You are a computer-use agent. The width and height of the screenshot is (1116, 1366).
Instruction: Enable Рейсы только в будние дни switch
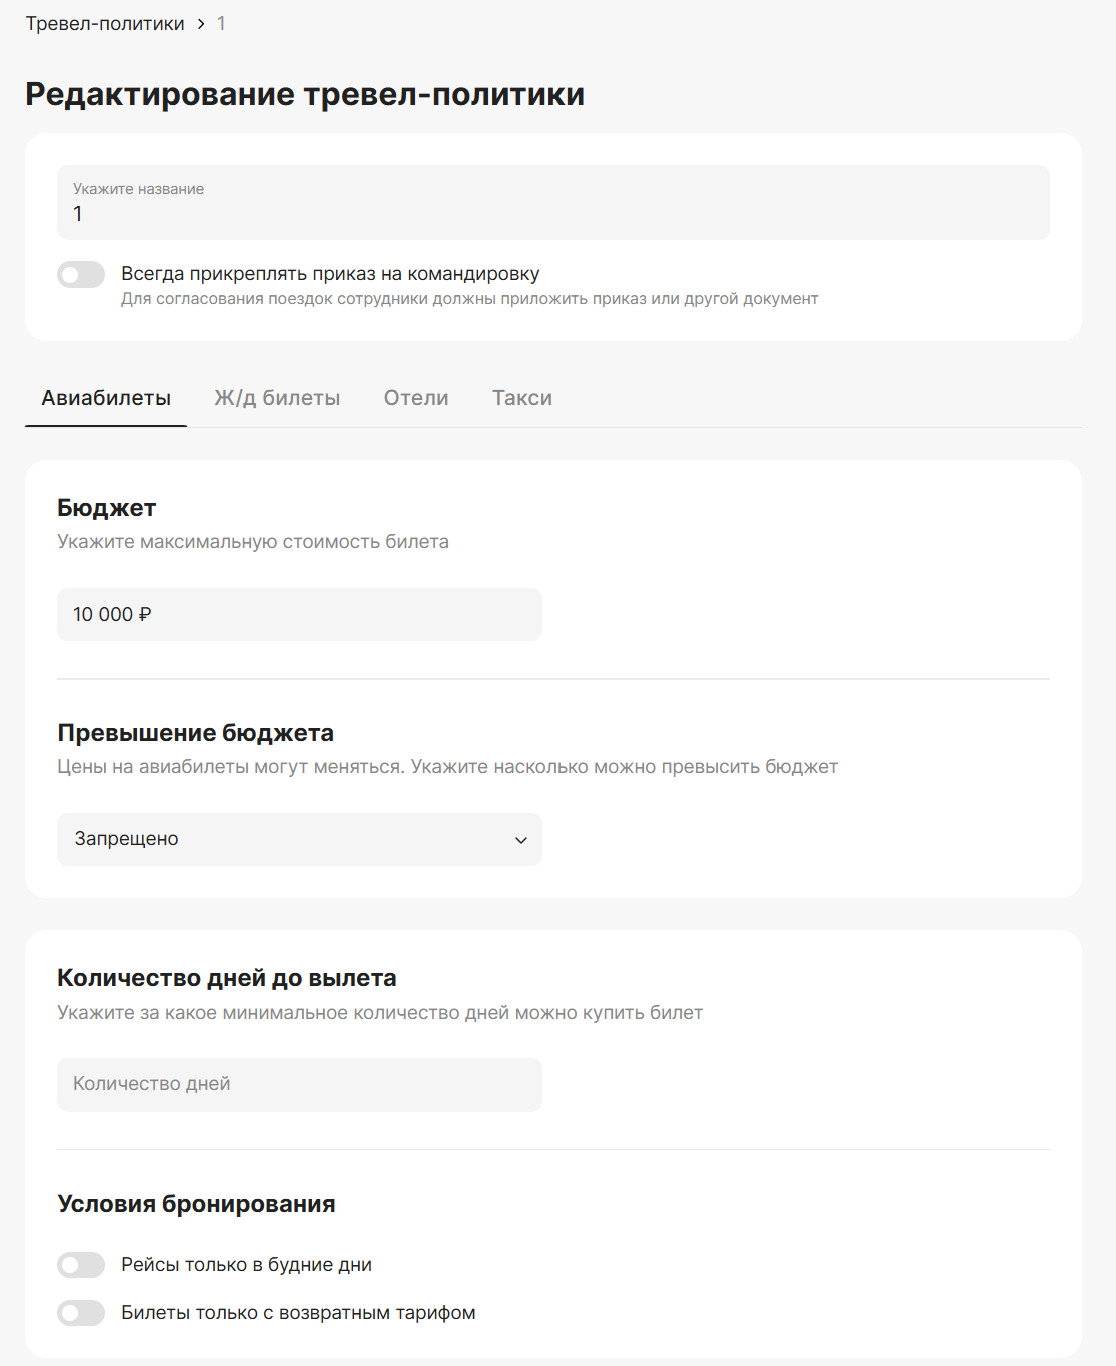pos(81,1265)
